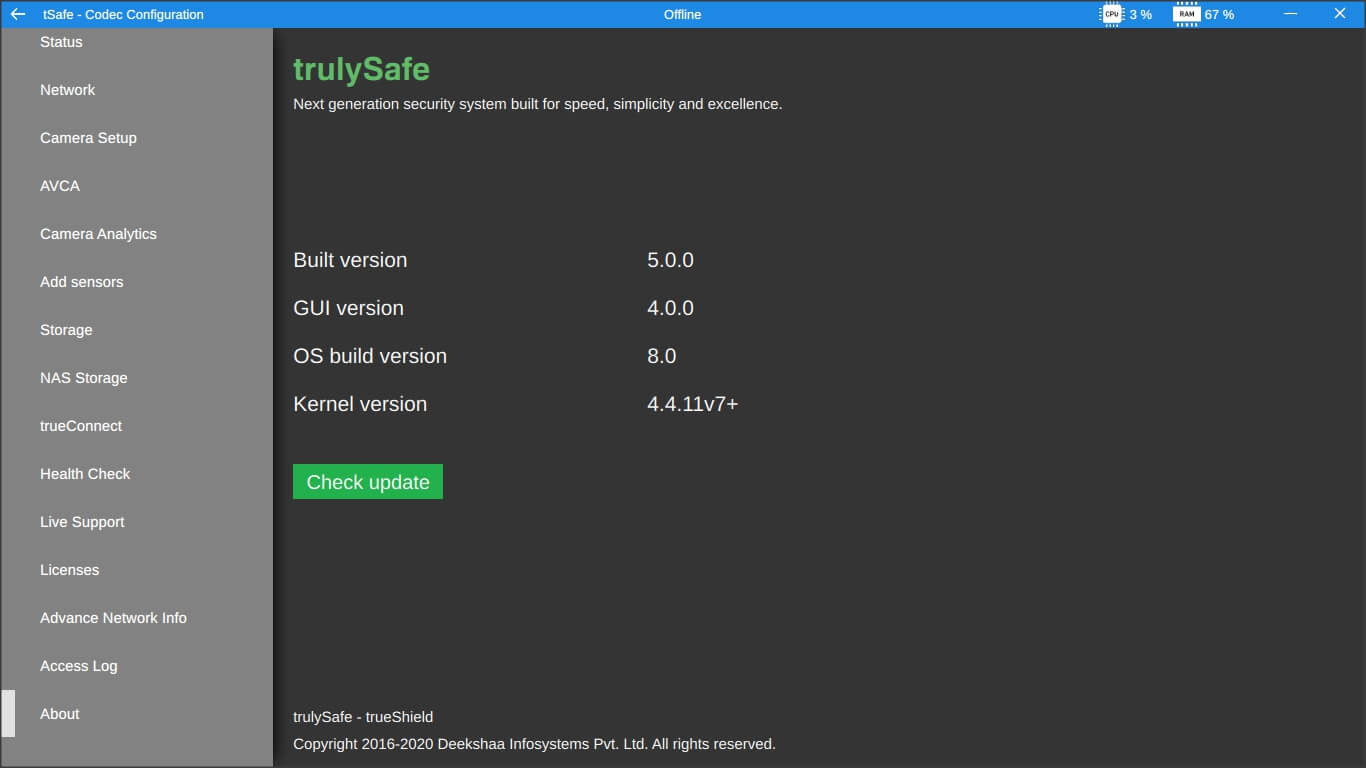
Task: Open Advance Network Info
Action: [x=113, y=617]
